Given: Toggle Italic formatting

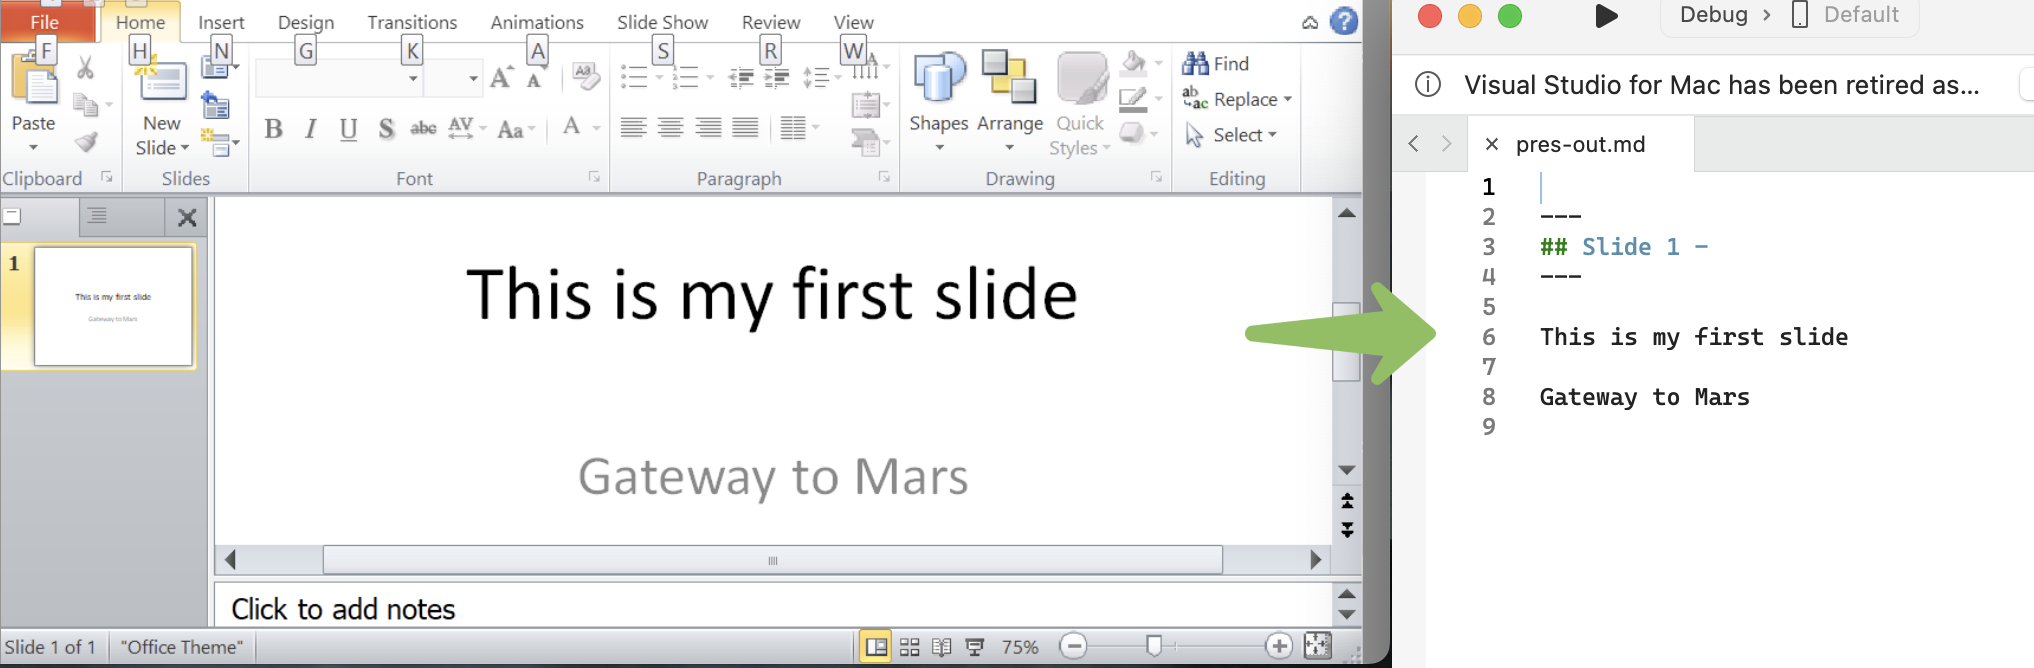Looking at the screenshot, I should point(311,129).
